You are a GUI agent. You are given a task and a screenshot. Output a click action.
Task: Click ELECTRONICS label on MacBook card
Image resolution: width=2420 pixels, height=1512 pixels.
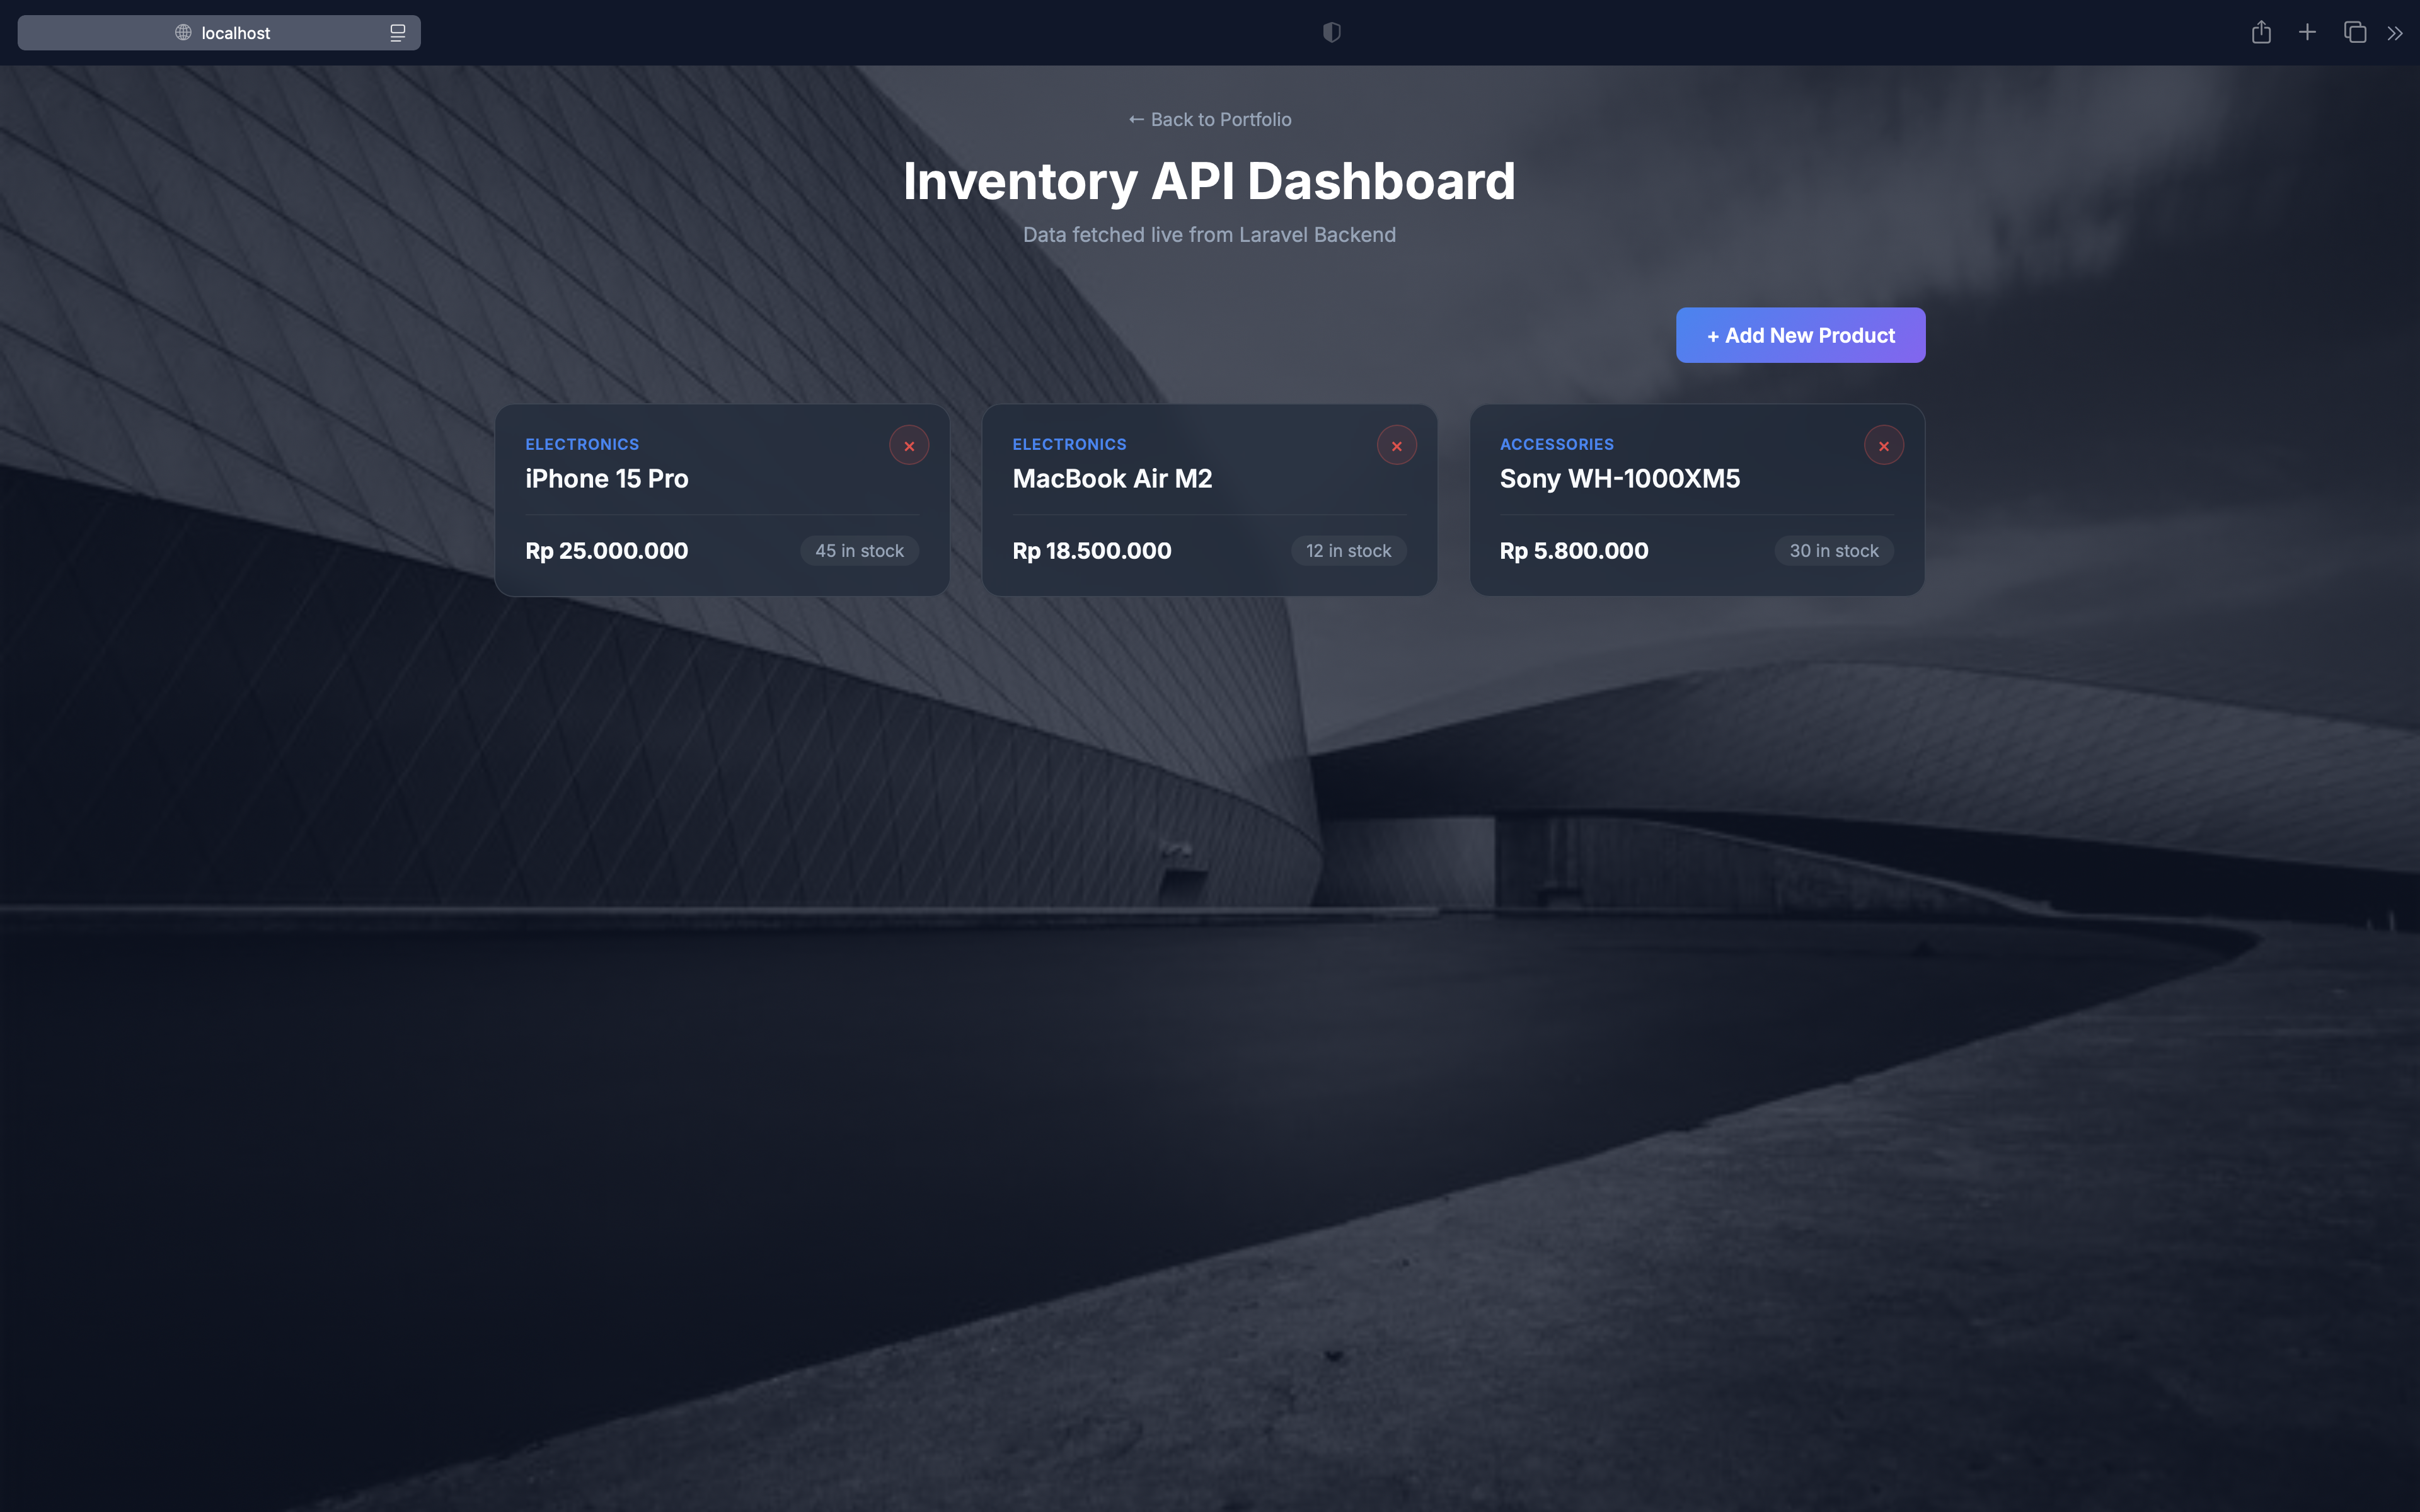pos(1069,444)
